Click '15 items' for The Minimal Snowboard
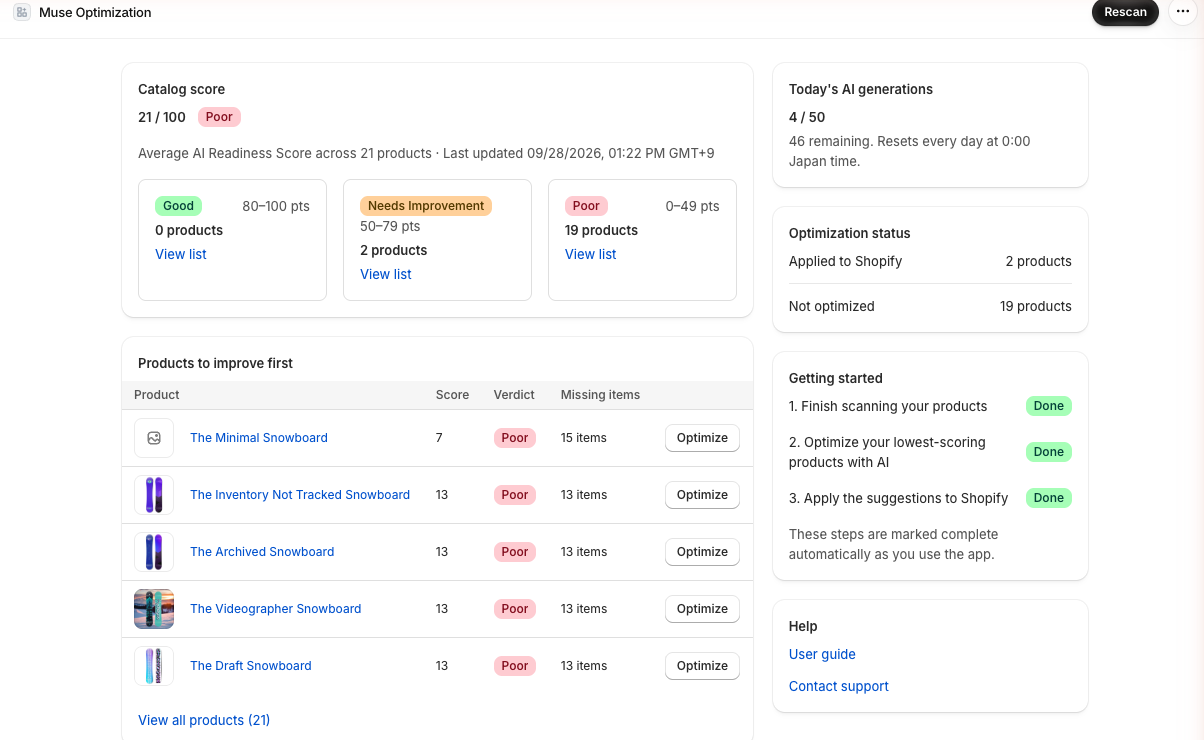This screenshot has height=740, width=1204. tap(584, 438)
